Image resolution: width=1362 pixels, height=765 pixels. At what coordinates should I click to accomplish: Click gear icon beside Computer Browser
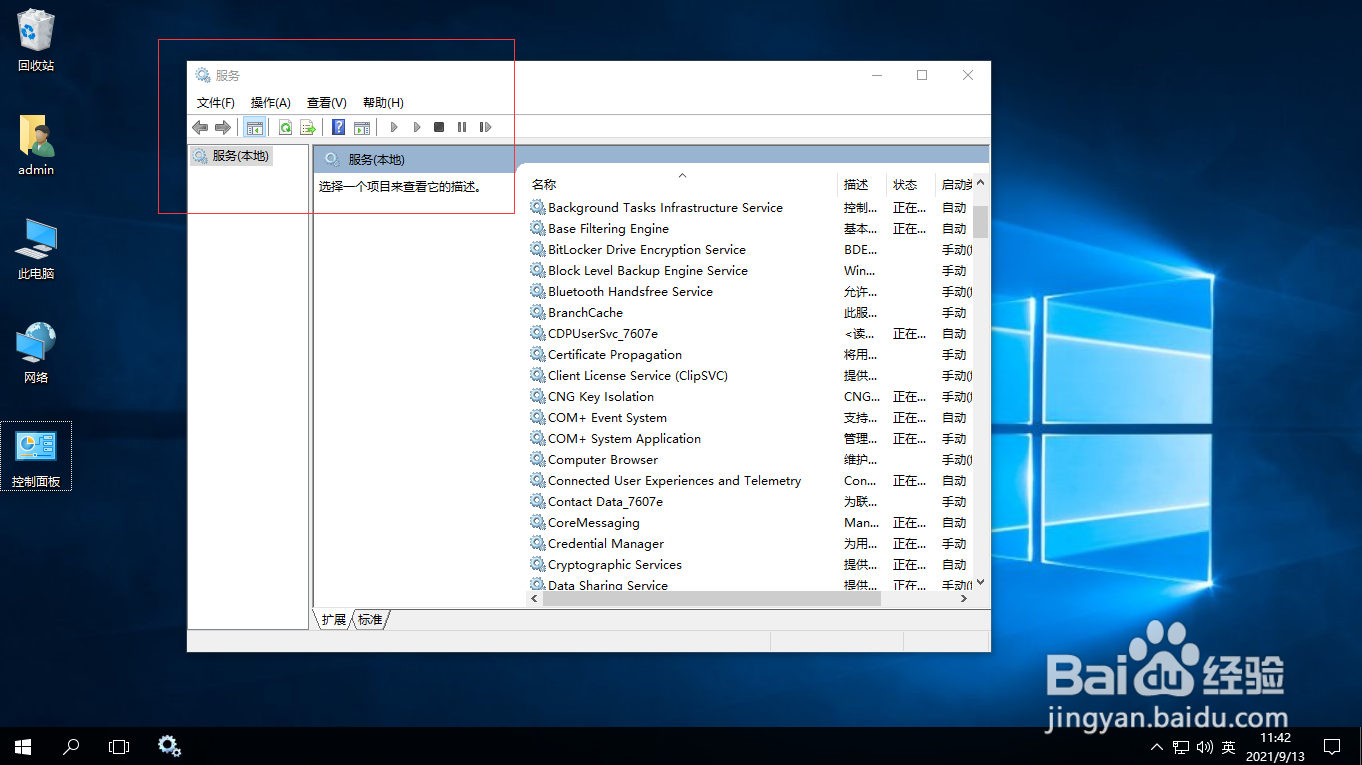tap(538, 459)
